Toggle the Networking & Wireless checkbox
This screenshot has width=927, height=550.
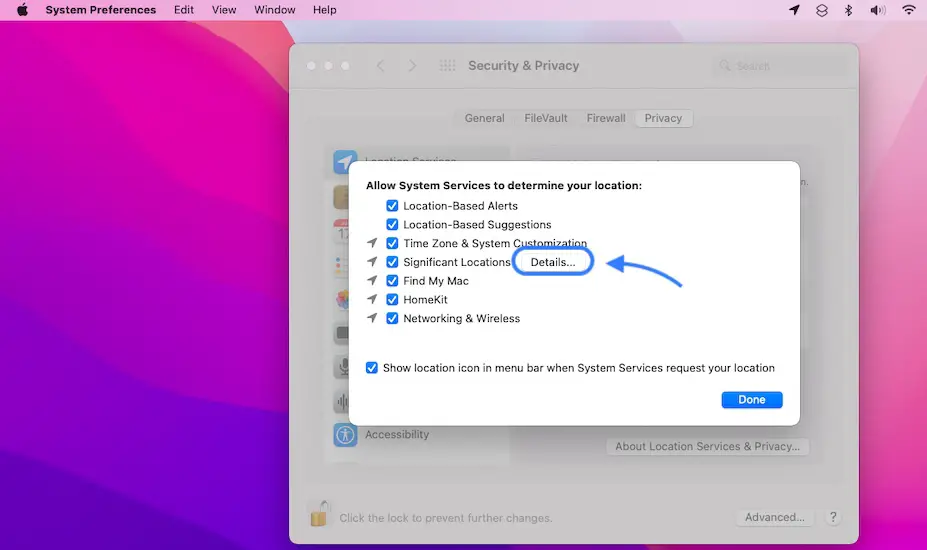click(x=393, y=319)
